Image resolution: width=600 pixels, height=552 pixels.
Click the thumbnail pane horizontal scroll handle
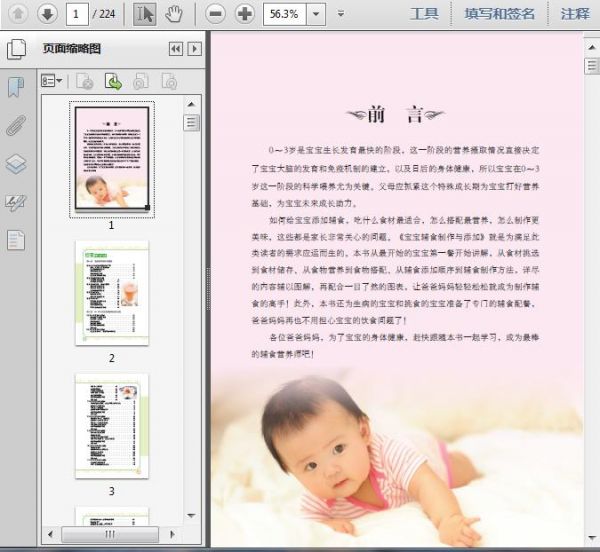[110, 534]
